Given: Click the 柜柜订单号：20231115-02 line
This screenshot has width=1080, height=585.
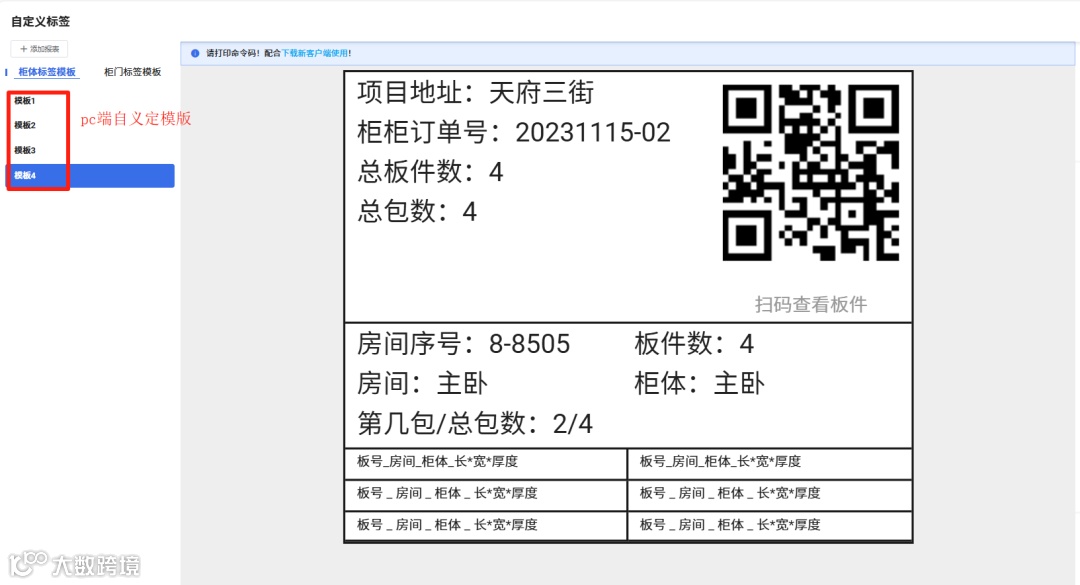Looking at the screenshot, I should tap(513, 132).
